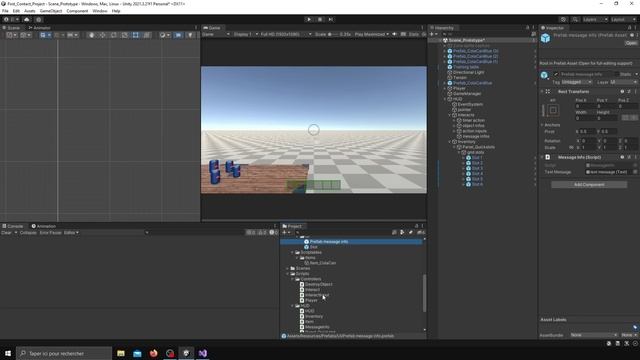The image size is (640, 360).
Task: Open the Layers dropdown
Action: [595, 20]
